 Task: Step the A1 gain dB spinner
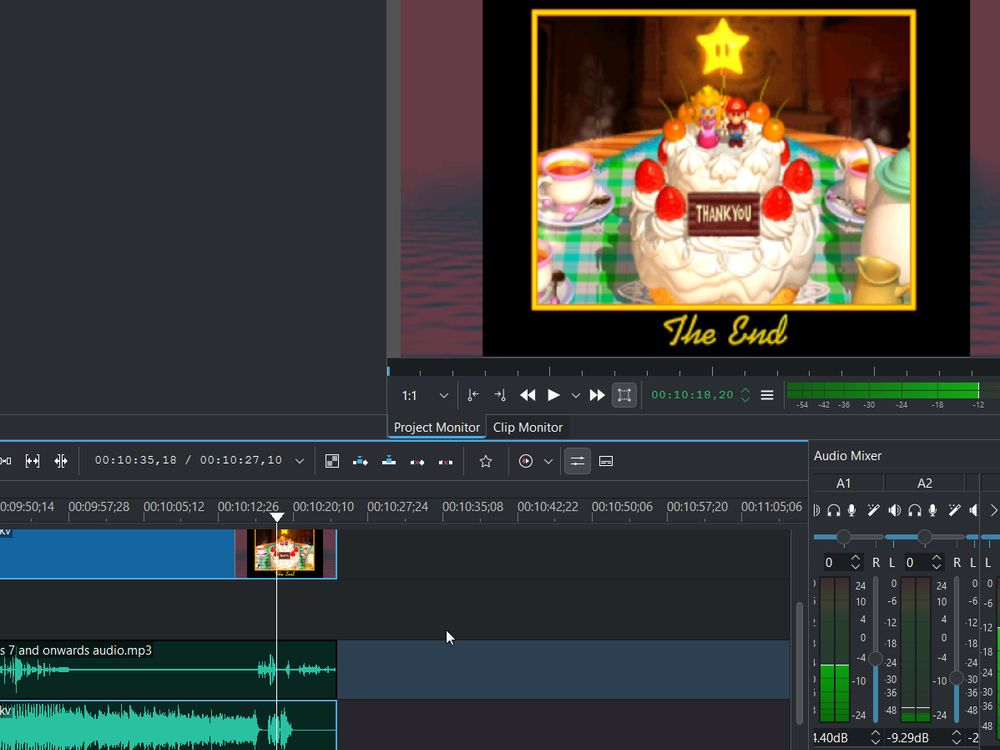876,737
